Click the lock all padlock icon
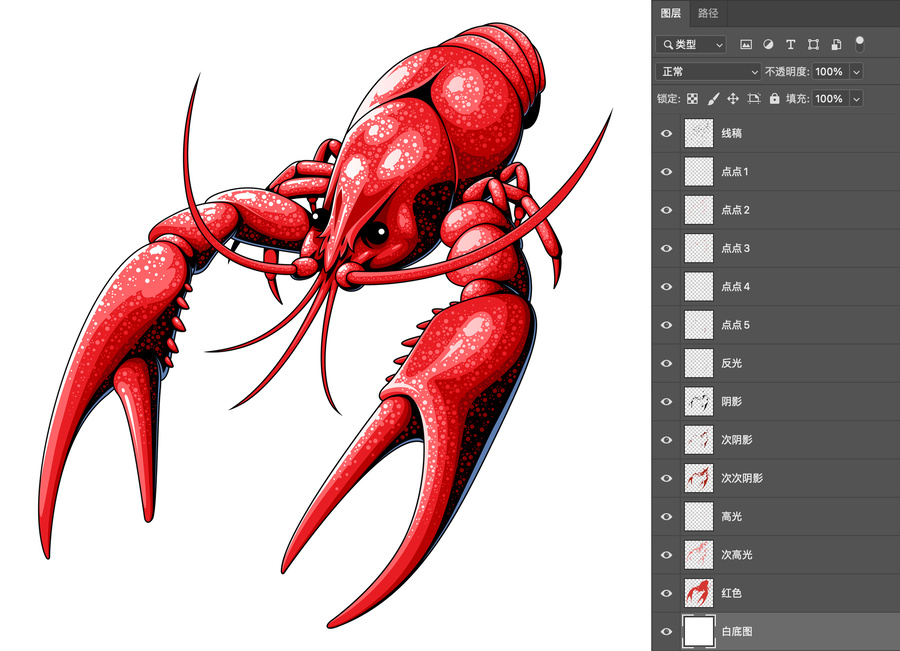Screen dimensions: 900x651 774,99
